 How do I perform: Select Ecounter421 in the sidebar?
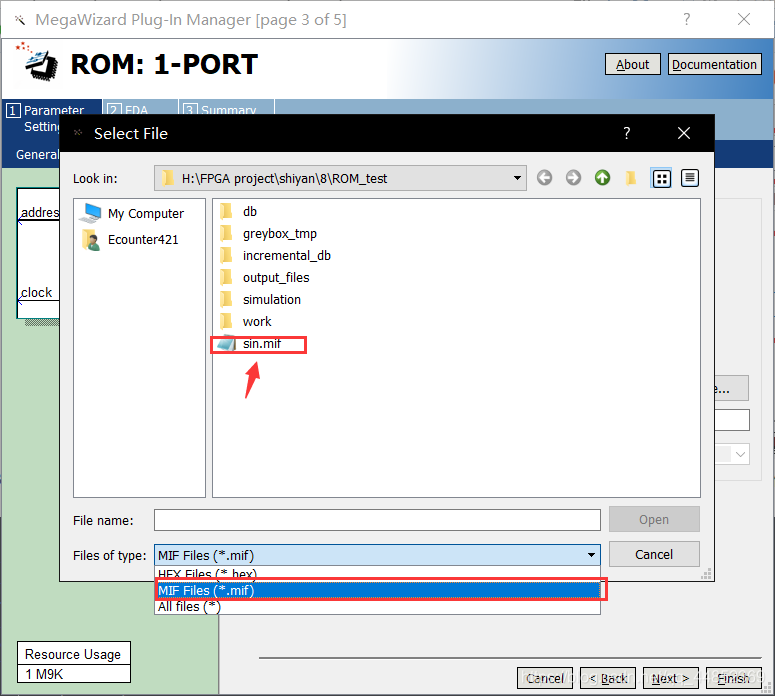coord(130,240)
